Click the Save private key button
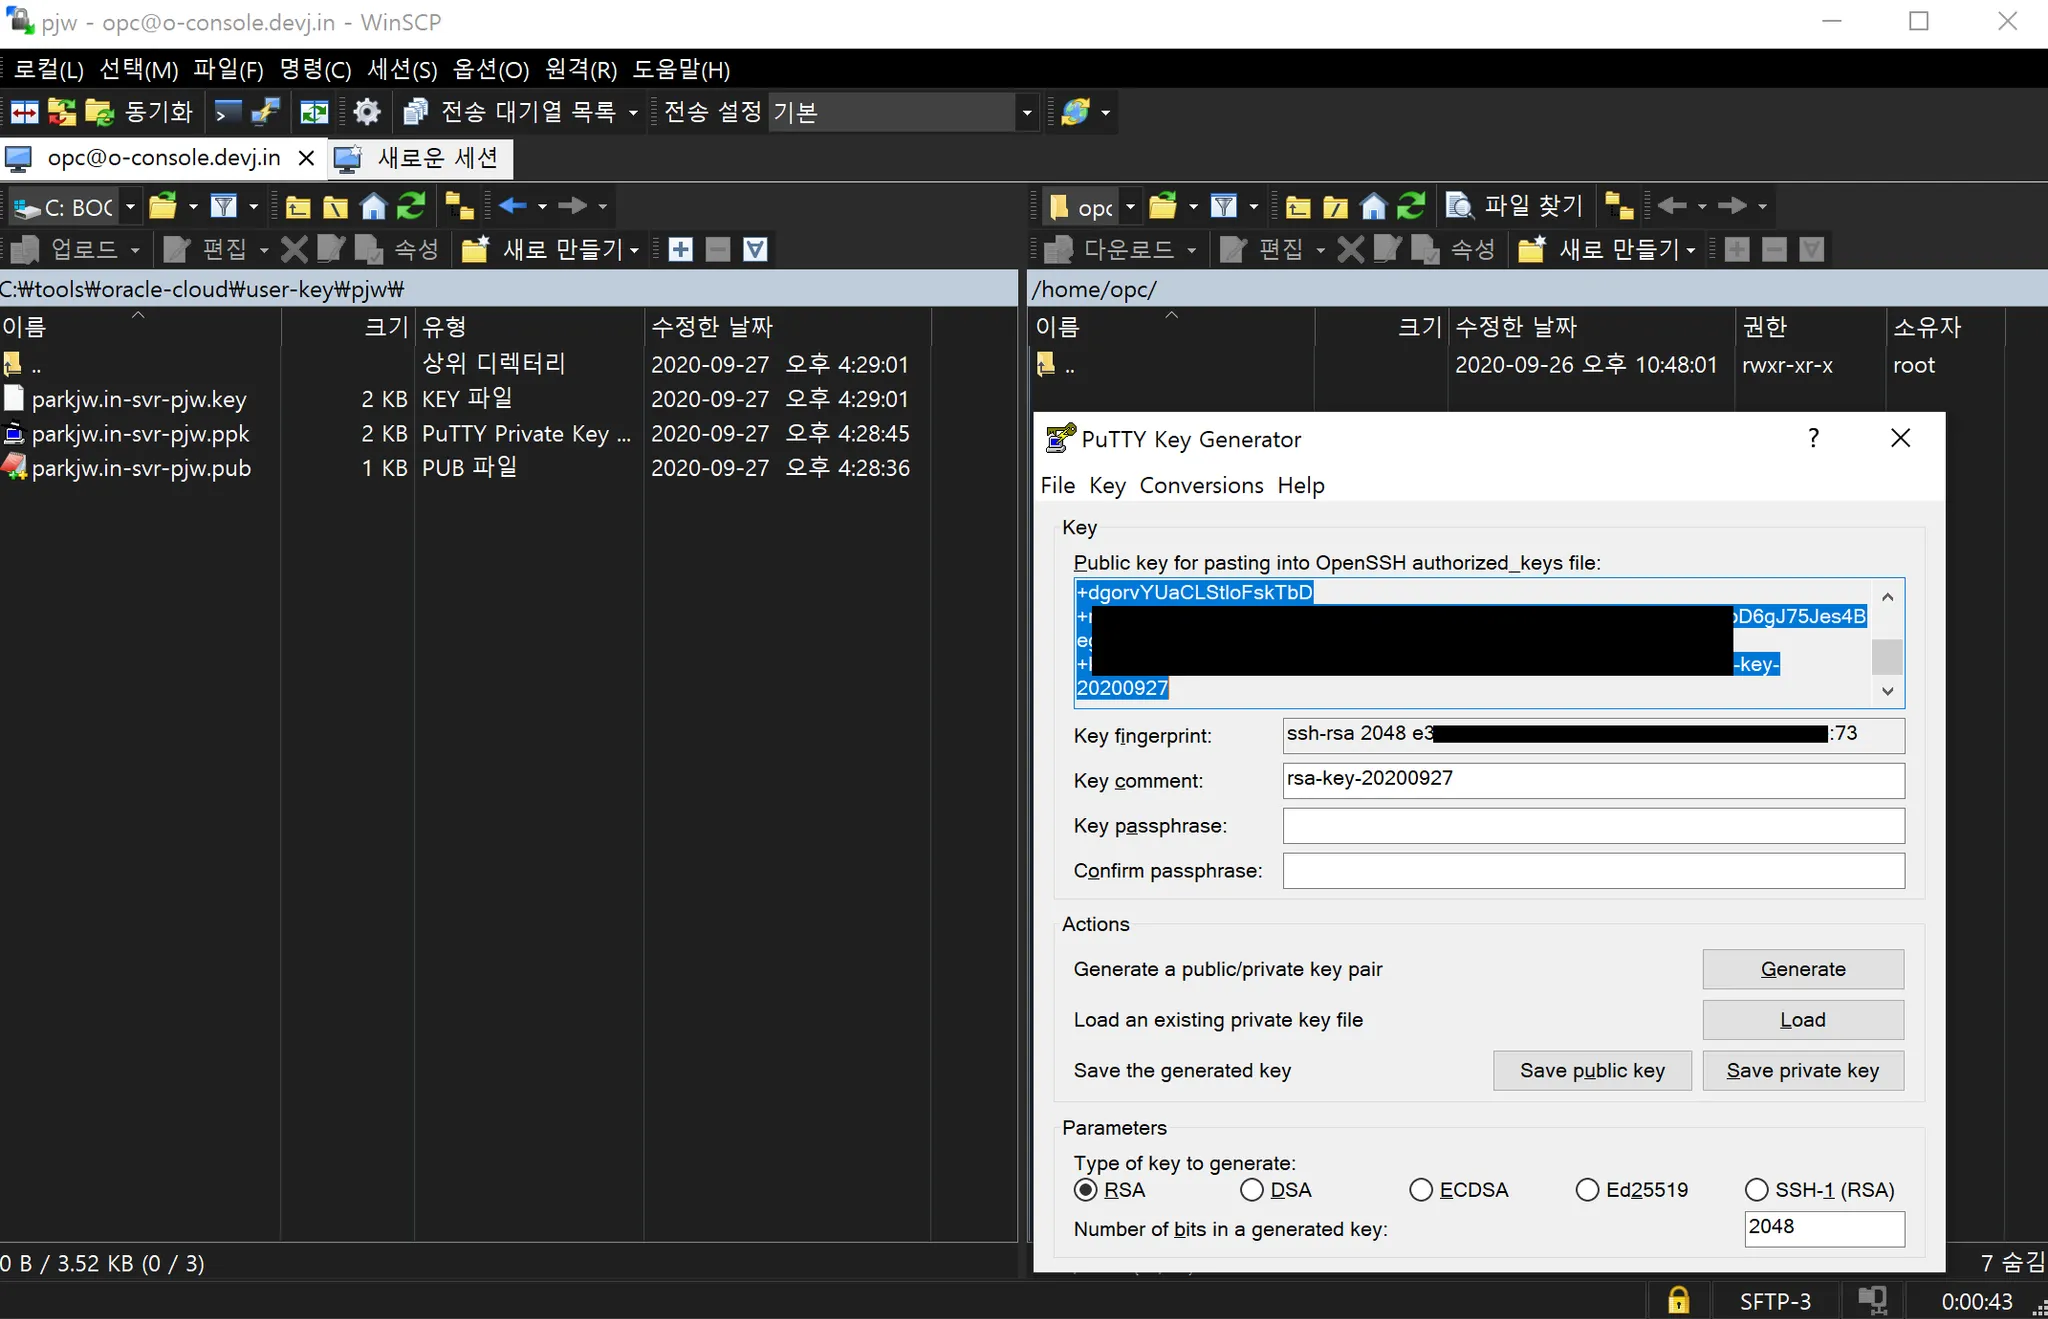The width and height of the screenshot is (2048, 1319). [1802, 1071]
